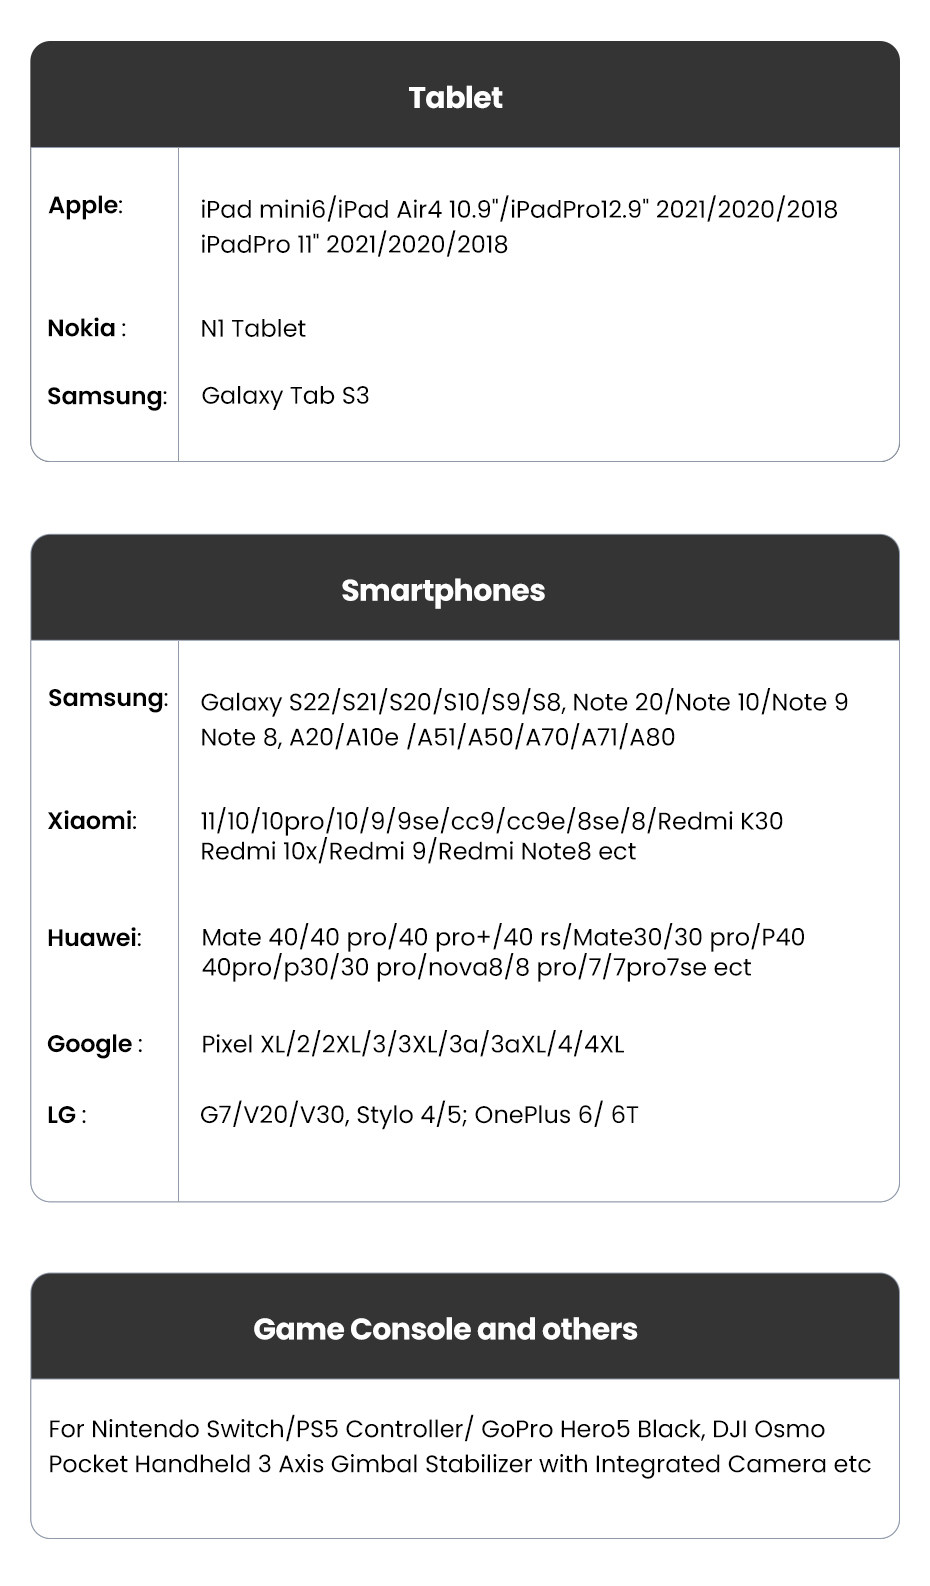The image size is (930, 1586).
Task: Select the Apple label in Tablet table
Action: 85,206
